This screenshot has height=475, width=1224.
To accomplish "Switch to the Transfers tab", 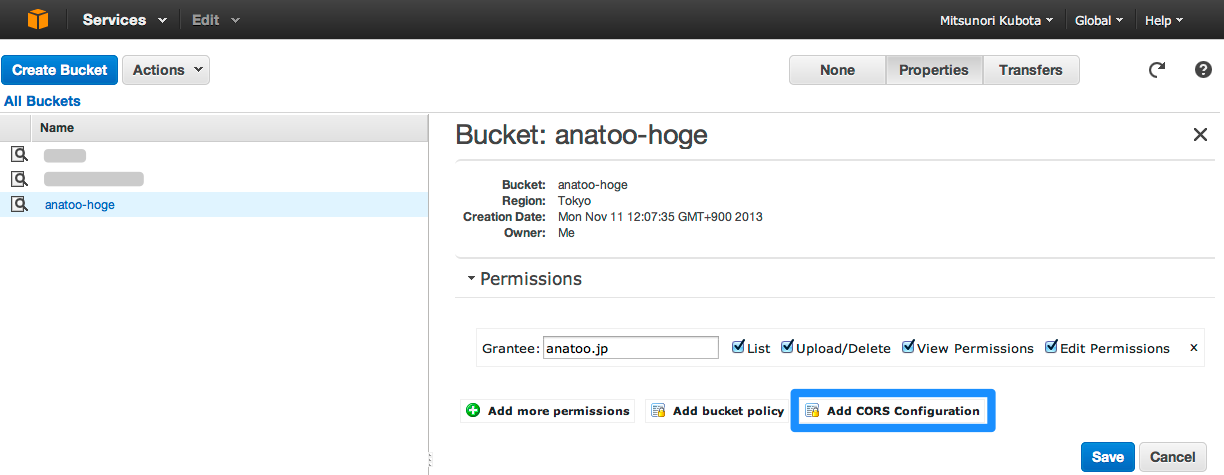I will tap(1030, 70).
